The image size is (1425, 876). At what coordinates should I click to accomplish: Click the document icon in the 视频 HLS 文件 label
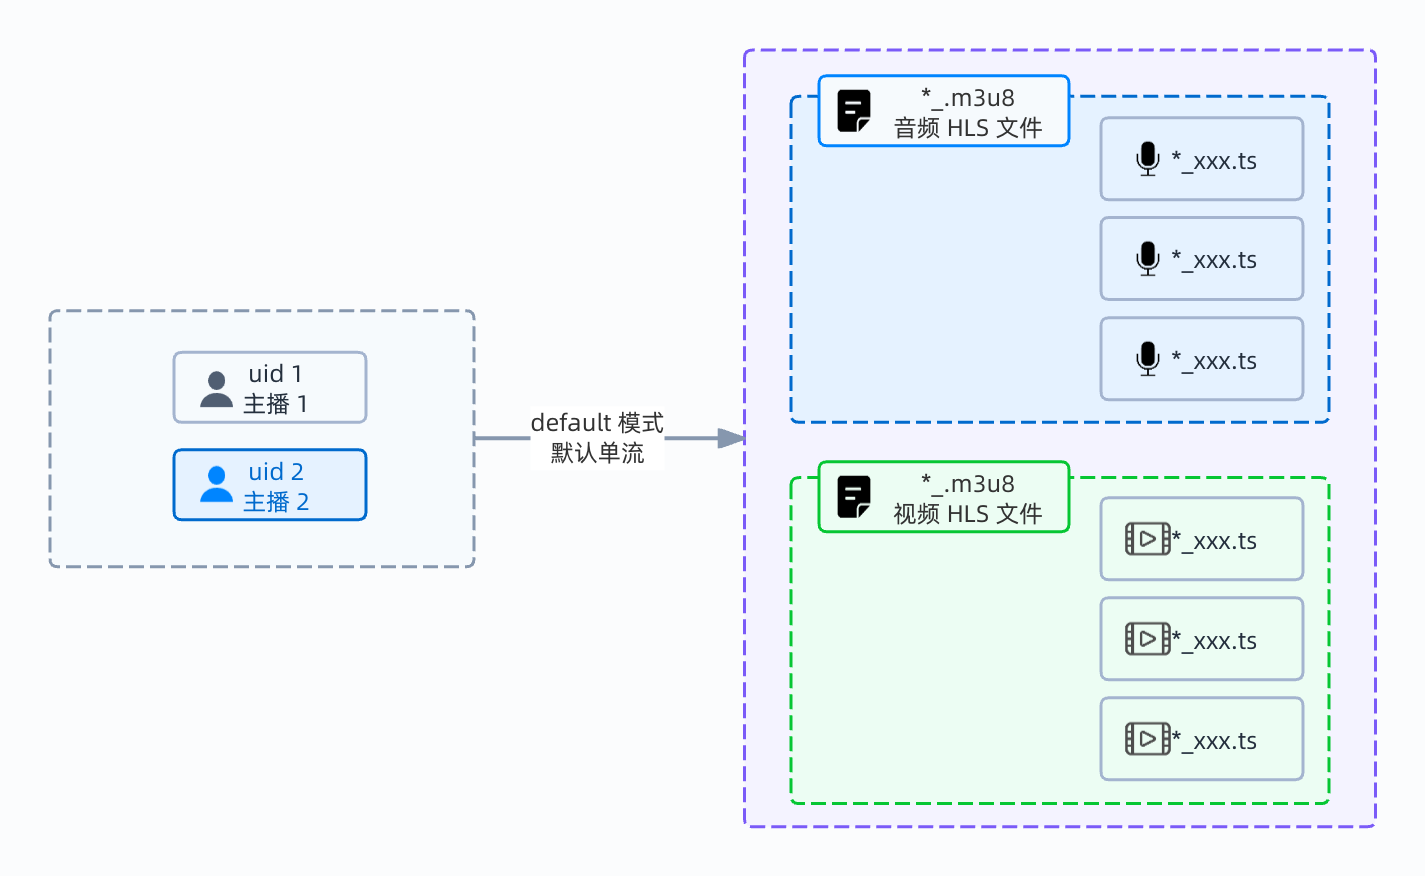854,497
